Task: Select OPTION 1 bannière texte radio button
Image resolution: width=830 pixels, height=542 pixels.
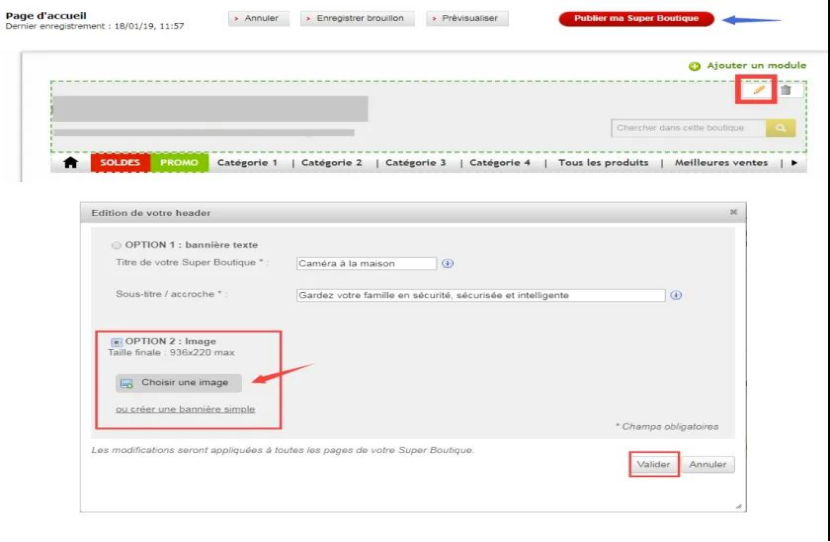Action: click(116, 245)
